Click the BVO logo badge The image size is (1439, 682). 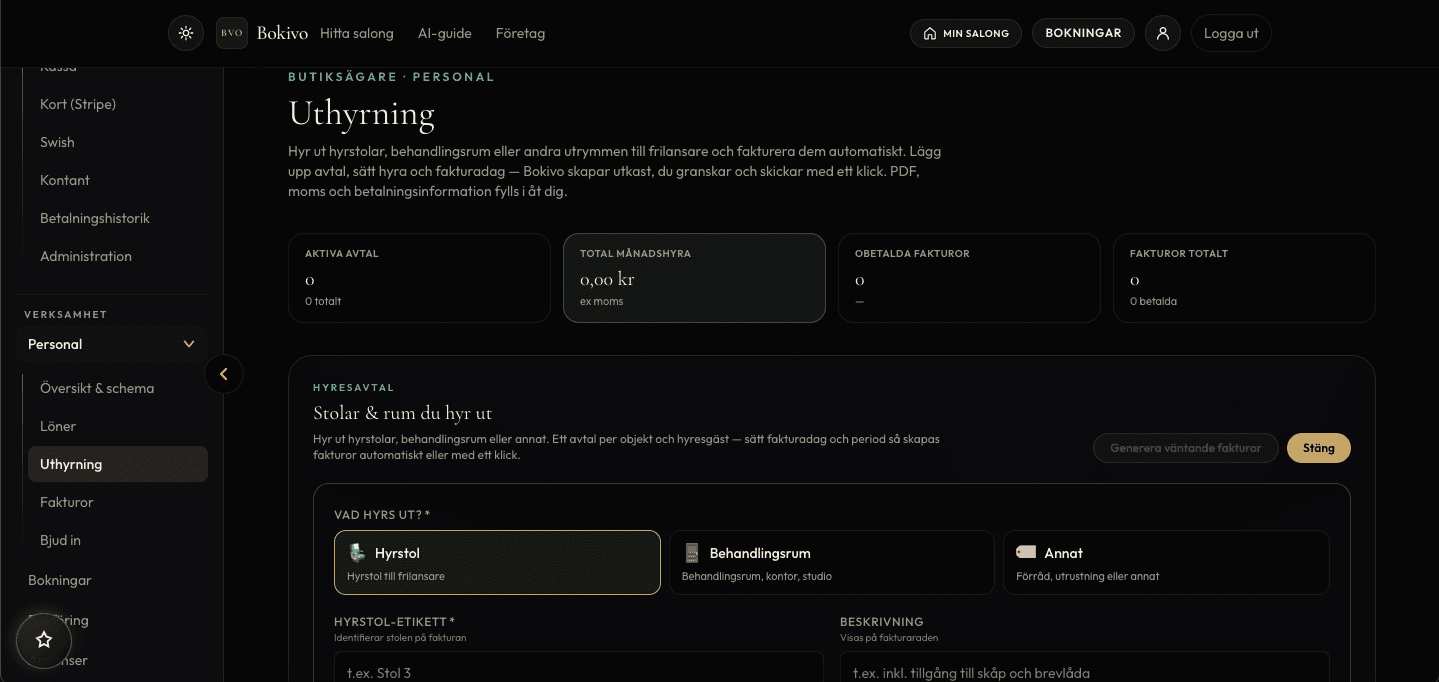click(x=232, y=33)
